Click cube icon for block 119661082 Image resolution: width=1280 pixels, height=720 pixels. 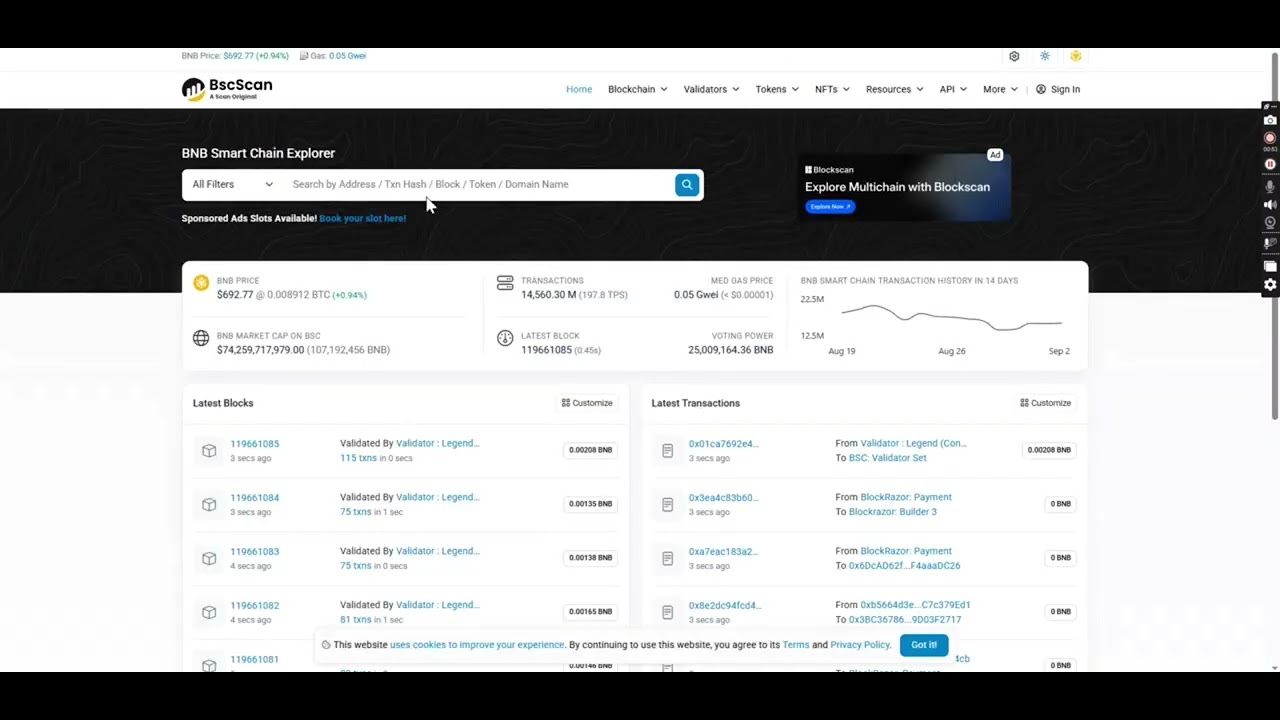tap(209, 613)
